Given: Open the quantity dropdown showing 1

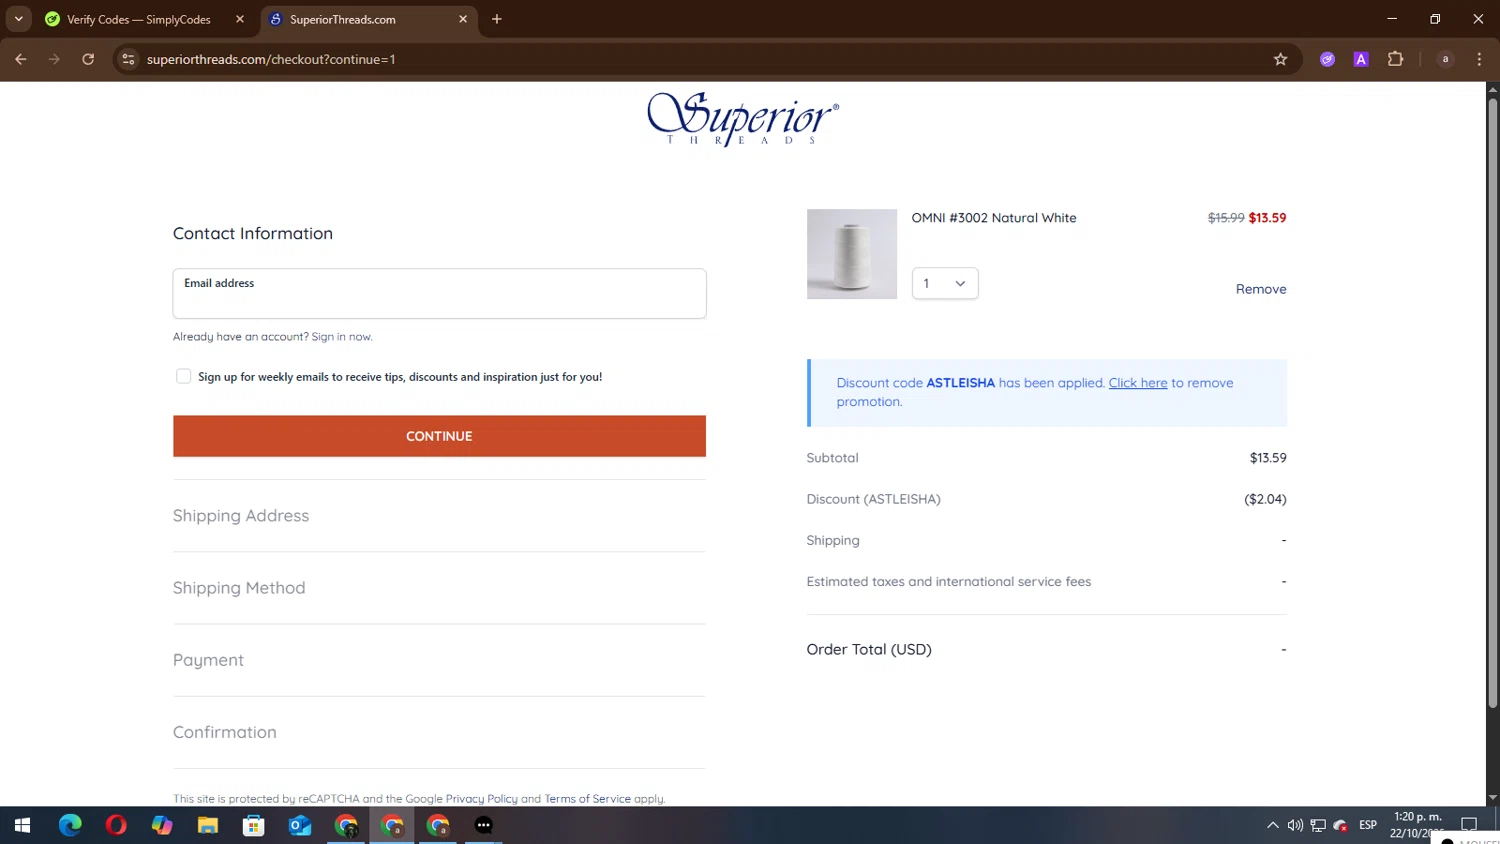Looking at the screenshot, I should click(x=945, y=283).
